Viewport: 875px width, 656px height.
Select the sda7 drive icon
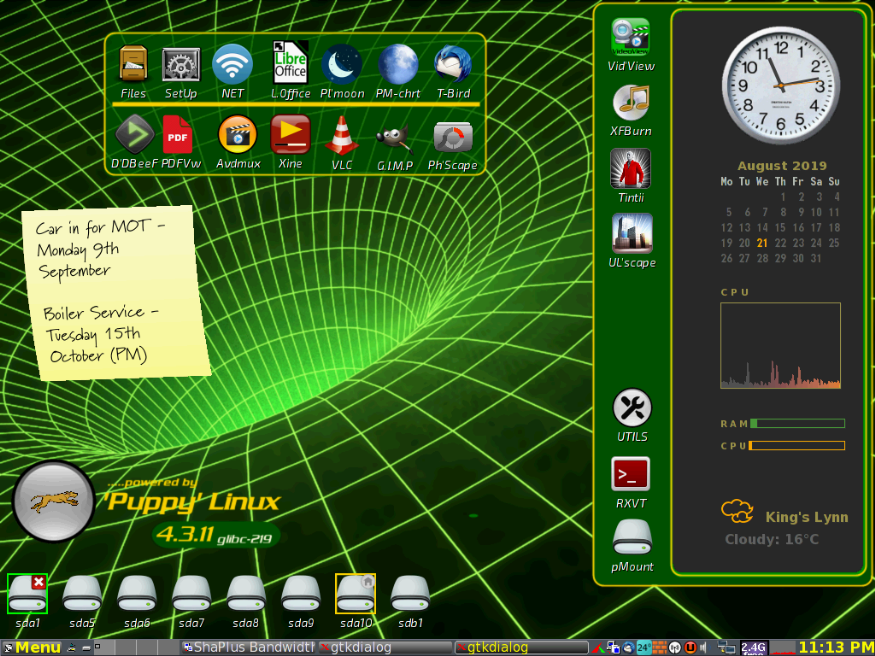click(191, 594)
